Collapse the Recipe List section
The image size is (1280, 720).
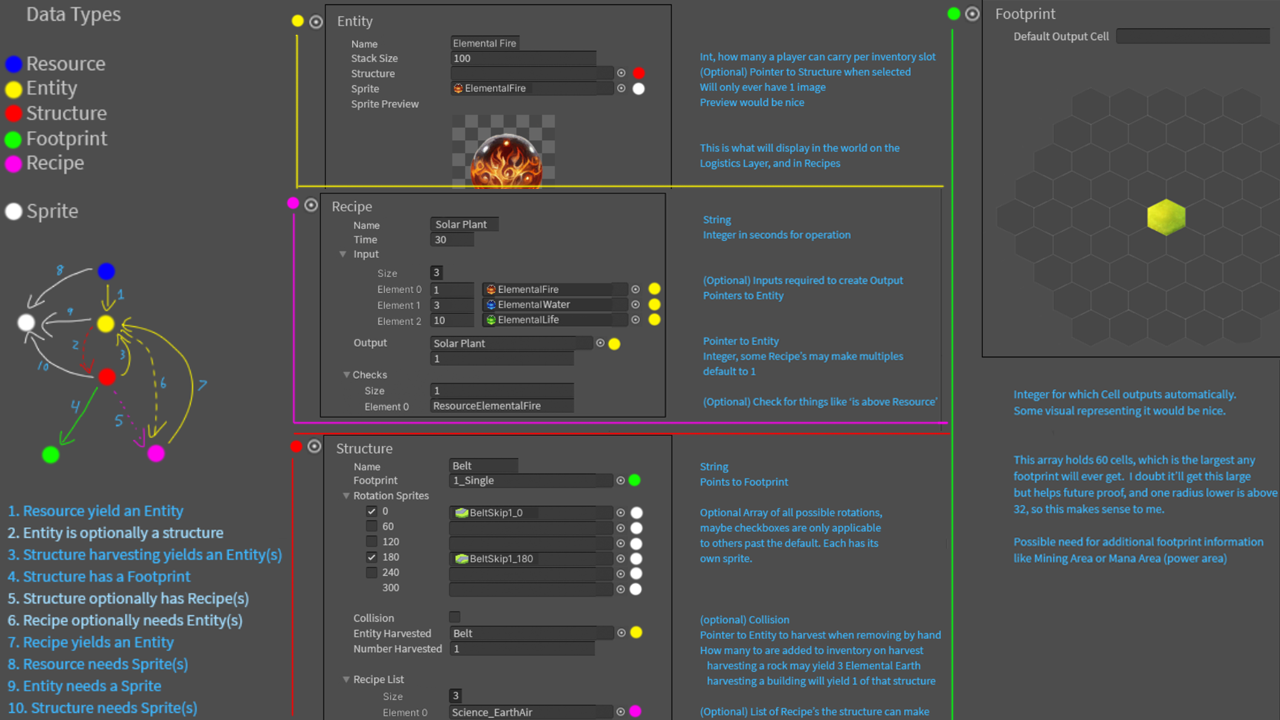[345, 680]
